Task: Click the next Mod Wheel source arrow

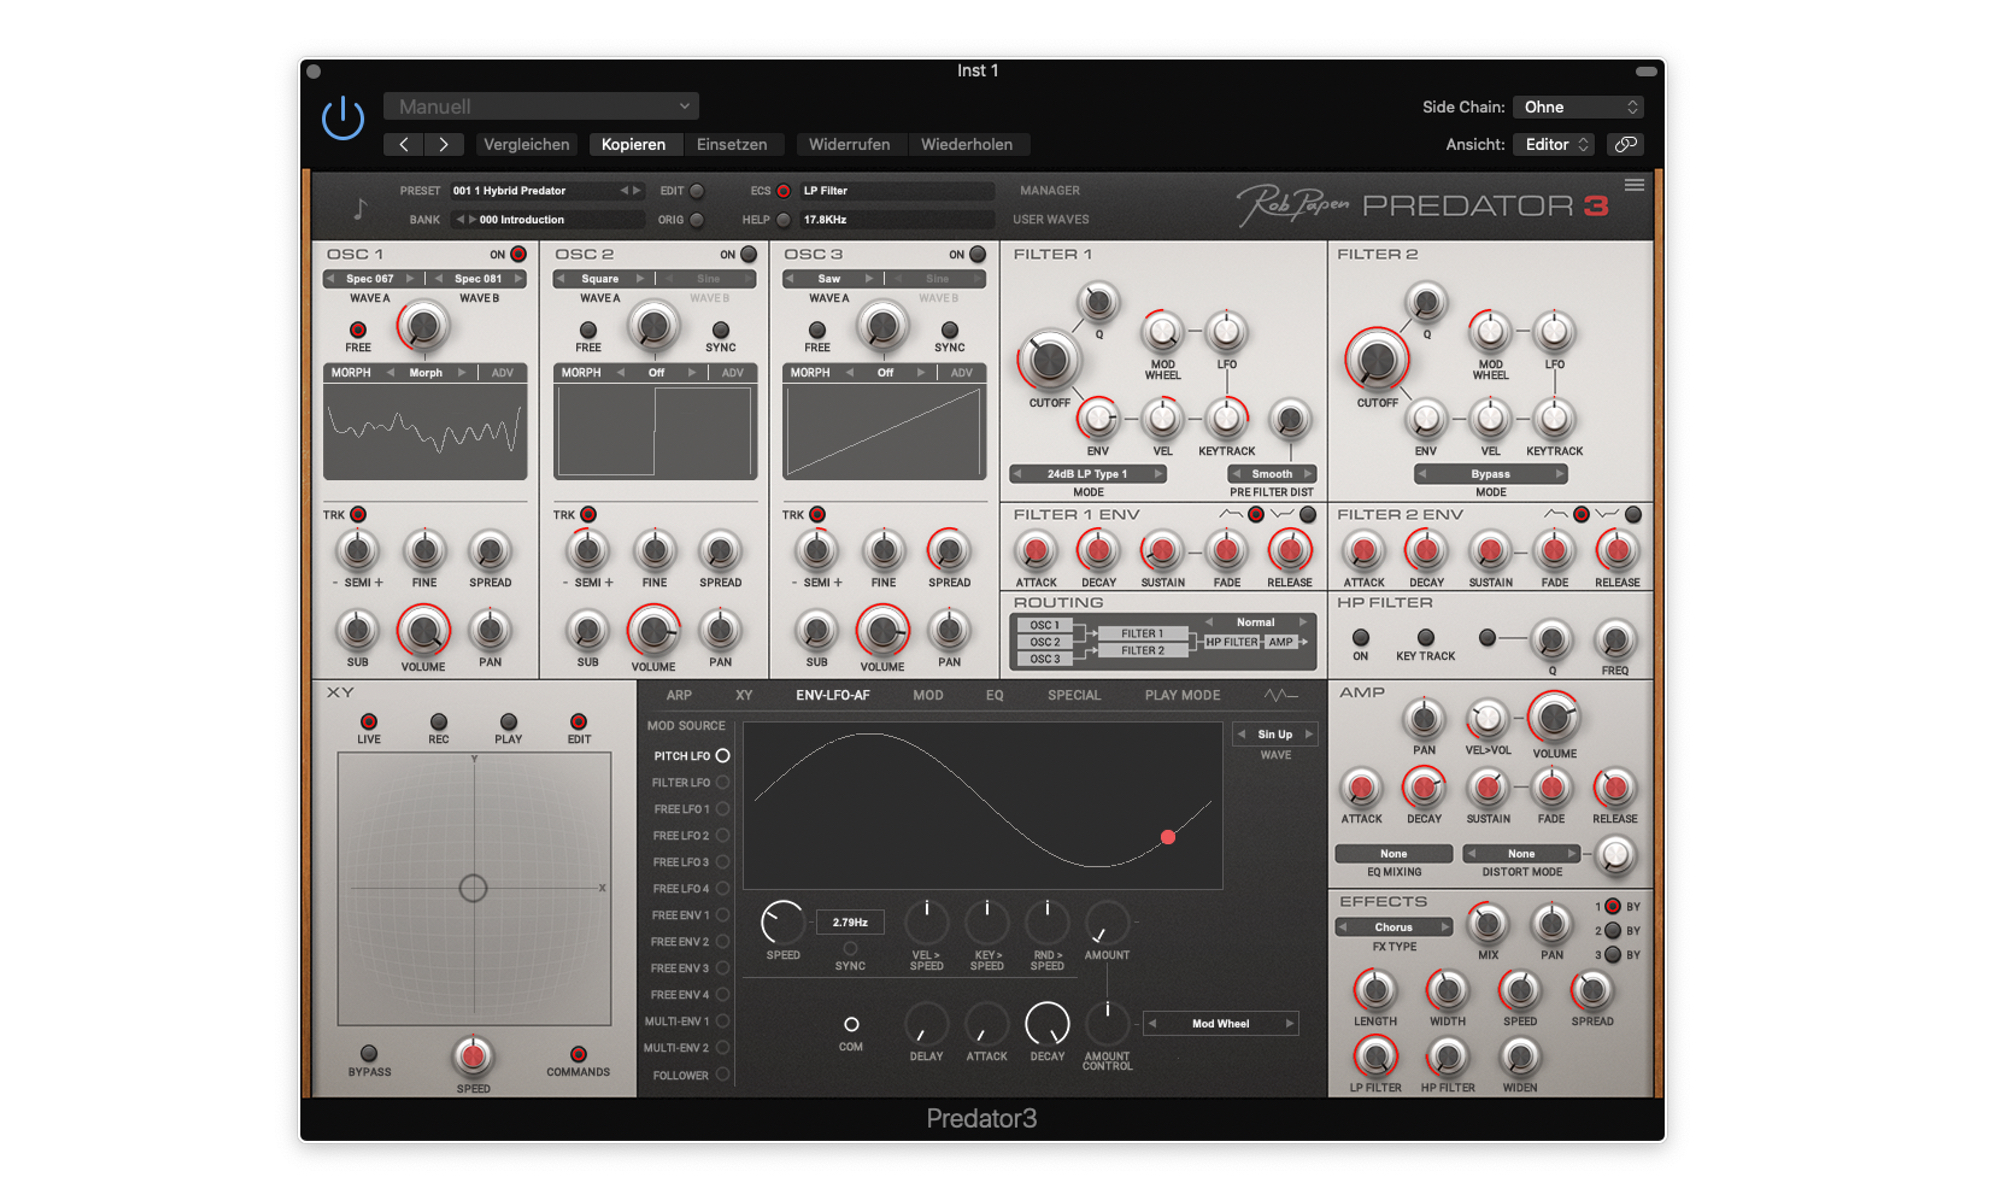Action: click(x=1289, y=1023)
